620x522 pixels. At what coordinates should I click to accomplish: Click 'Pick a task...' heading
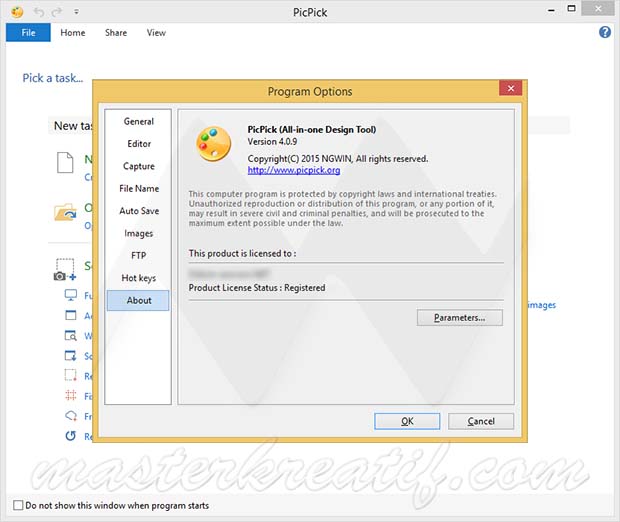[53, 78]
